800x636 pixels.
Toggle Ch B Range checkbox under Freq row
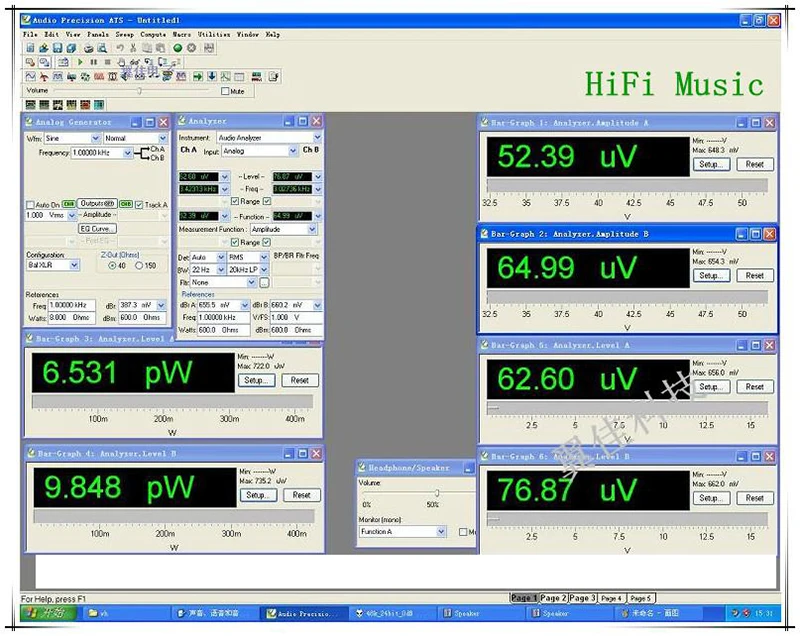coord(266,201)
